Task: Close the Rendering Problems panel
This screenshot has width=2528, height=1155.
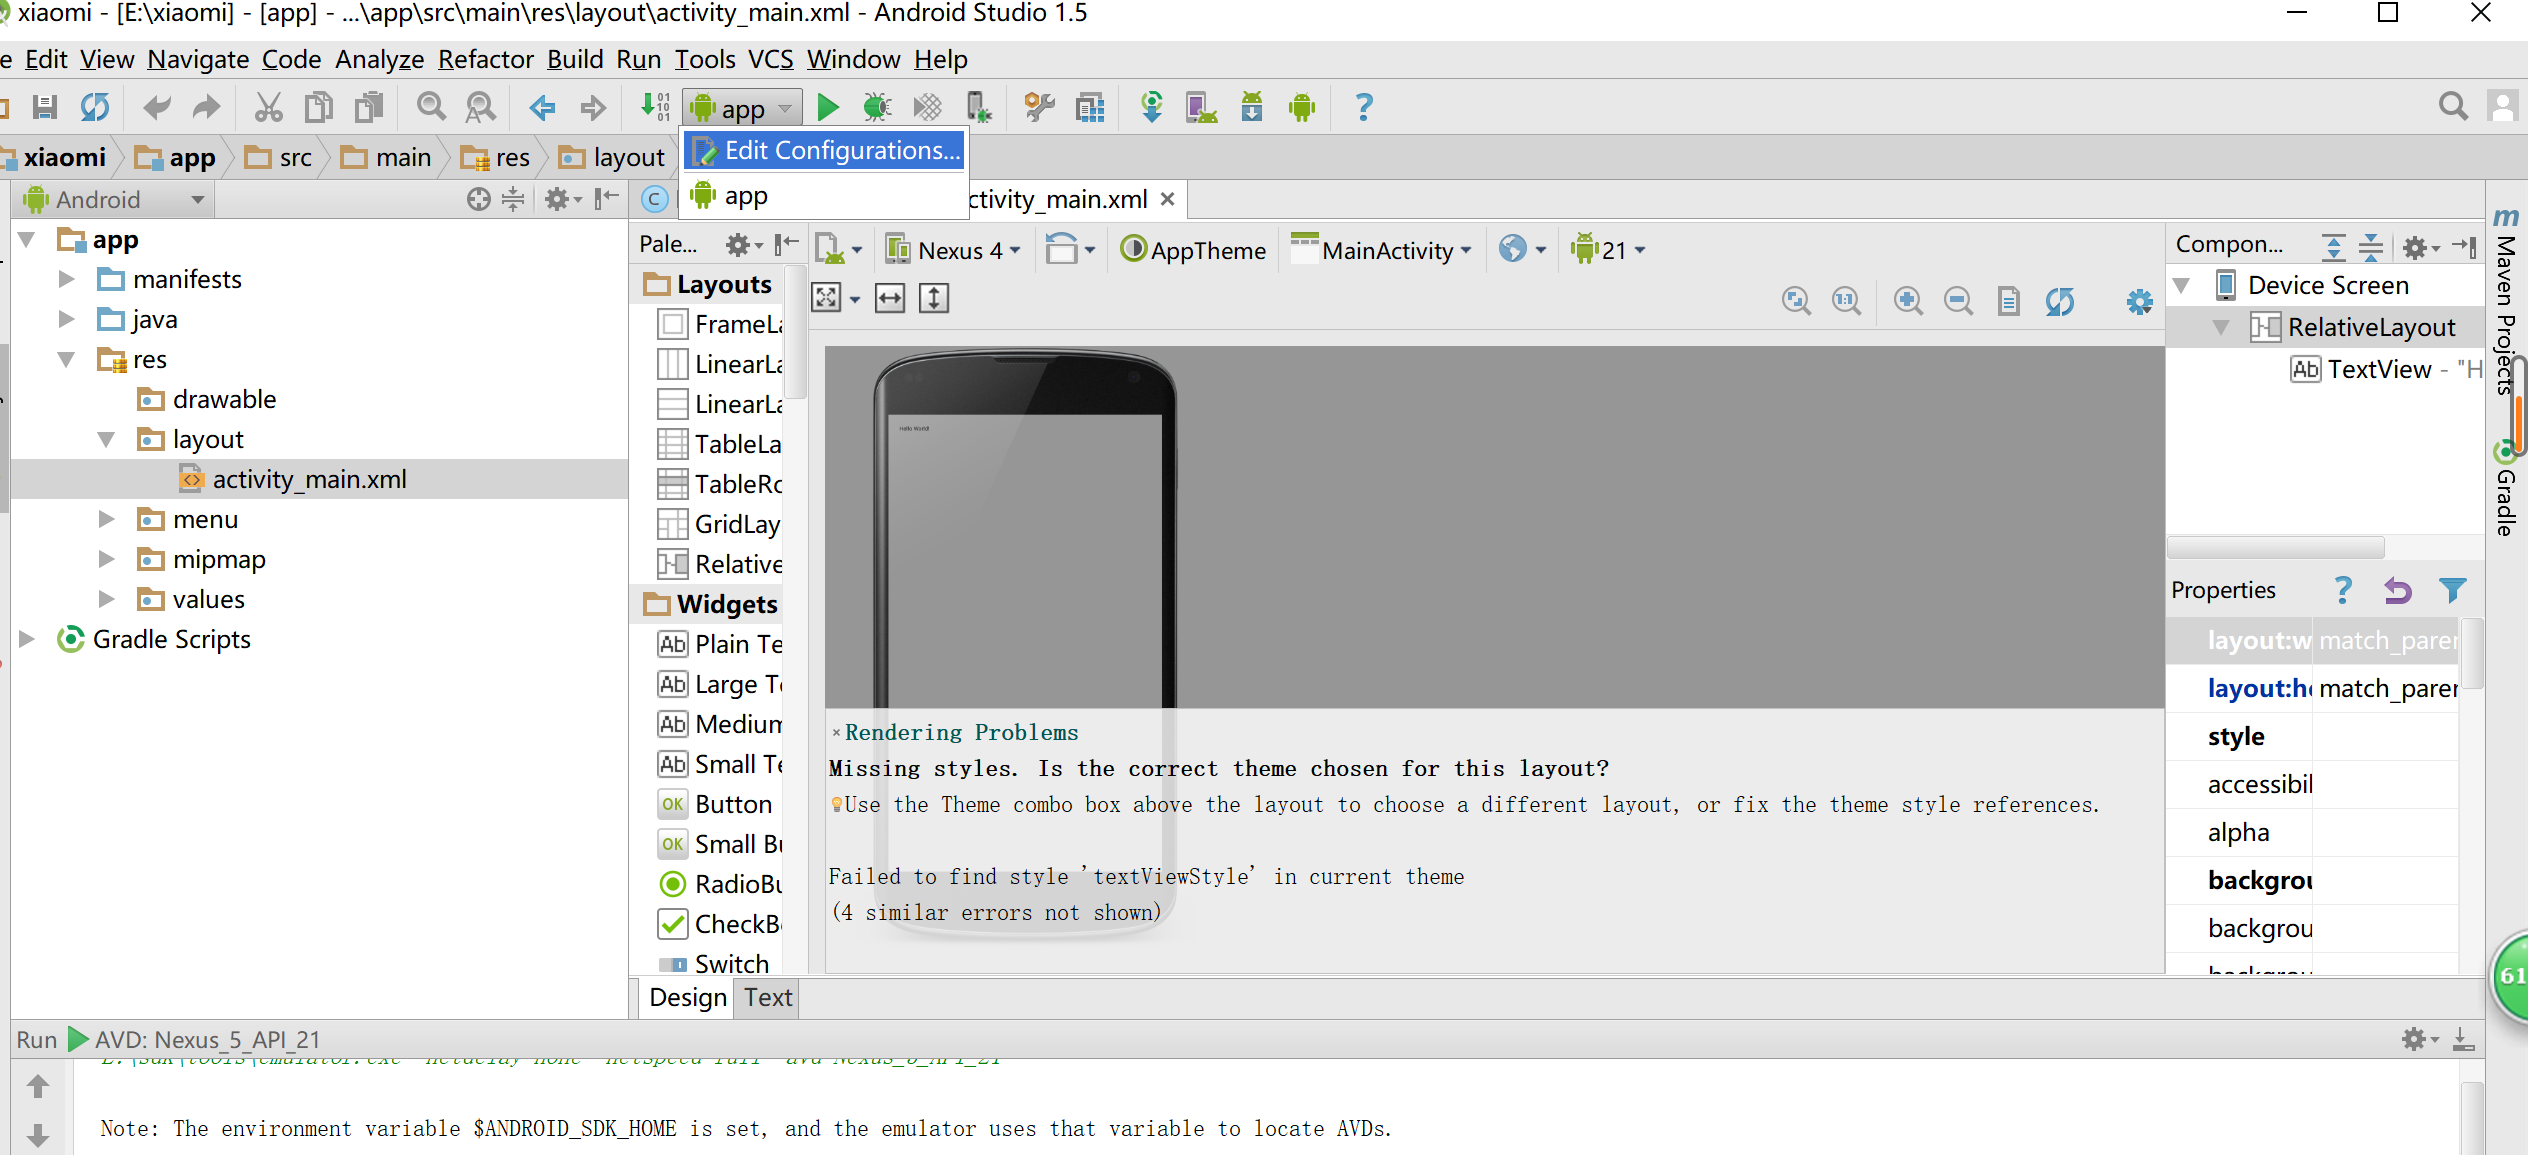Action: click(x=836, y=733)
